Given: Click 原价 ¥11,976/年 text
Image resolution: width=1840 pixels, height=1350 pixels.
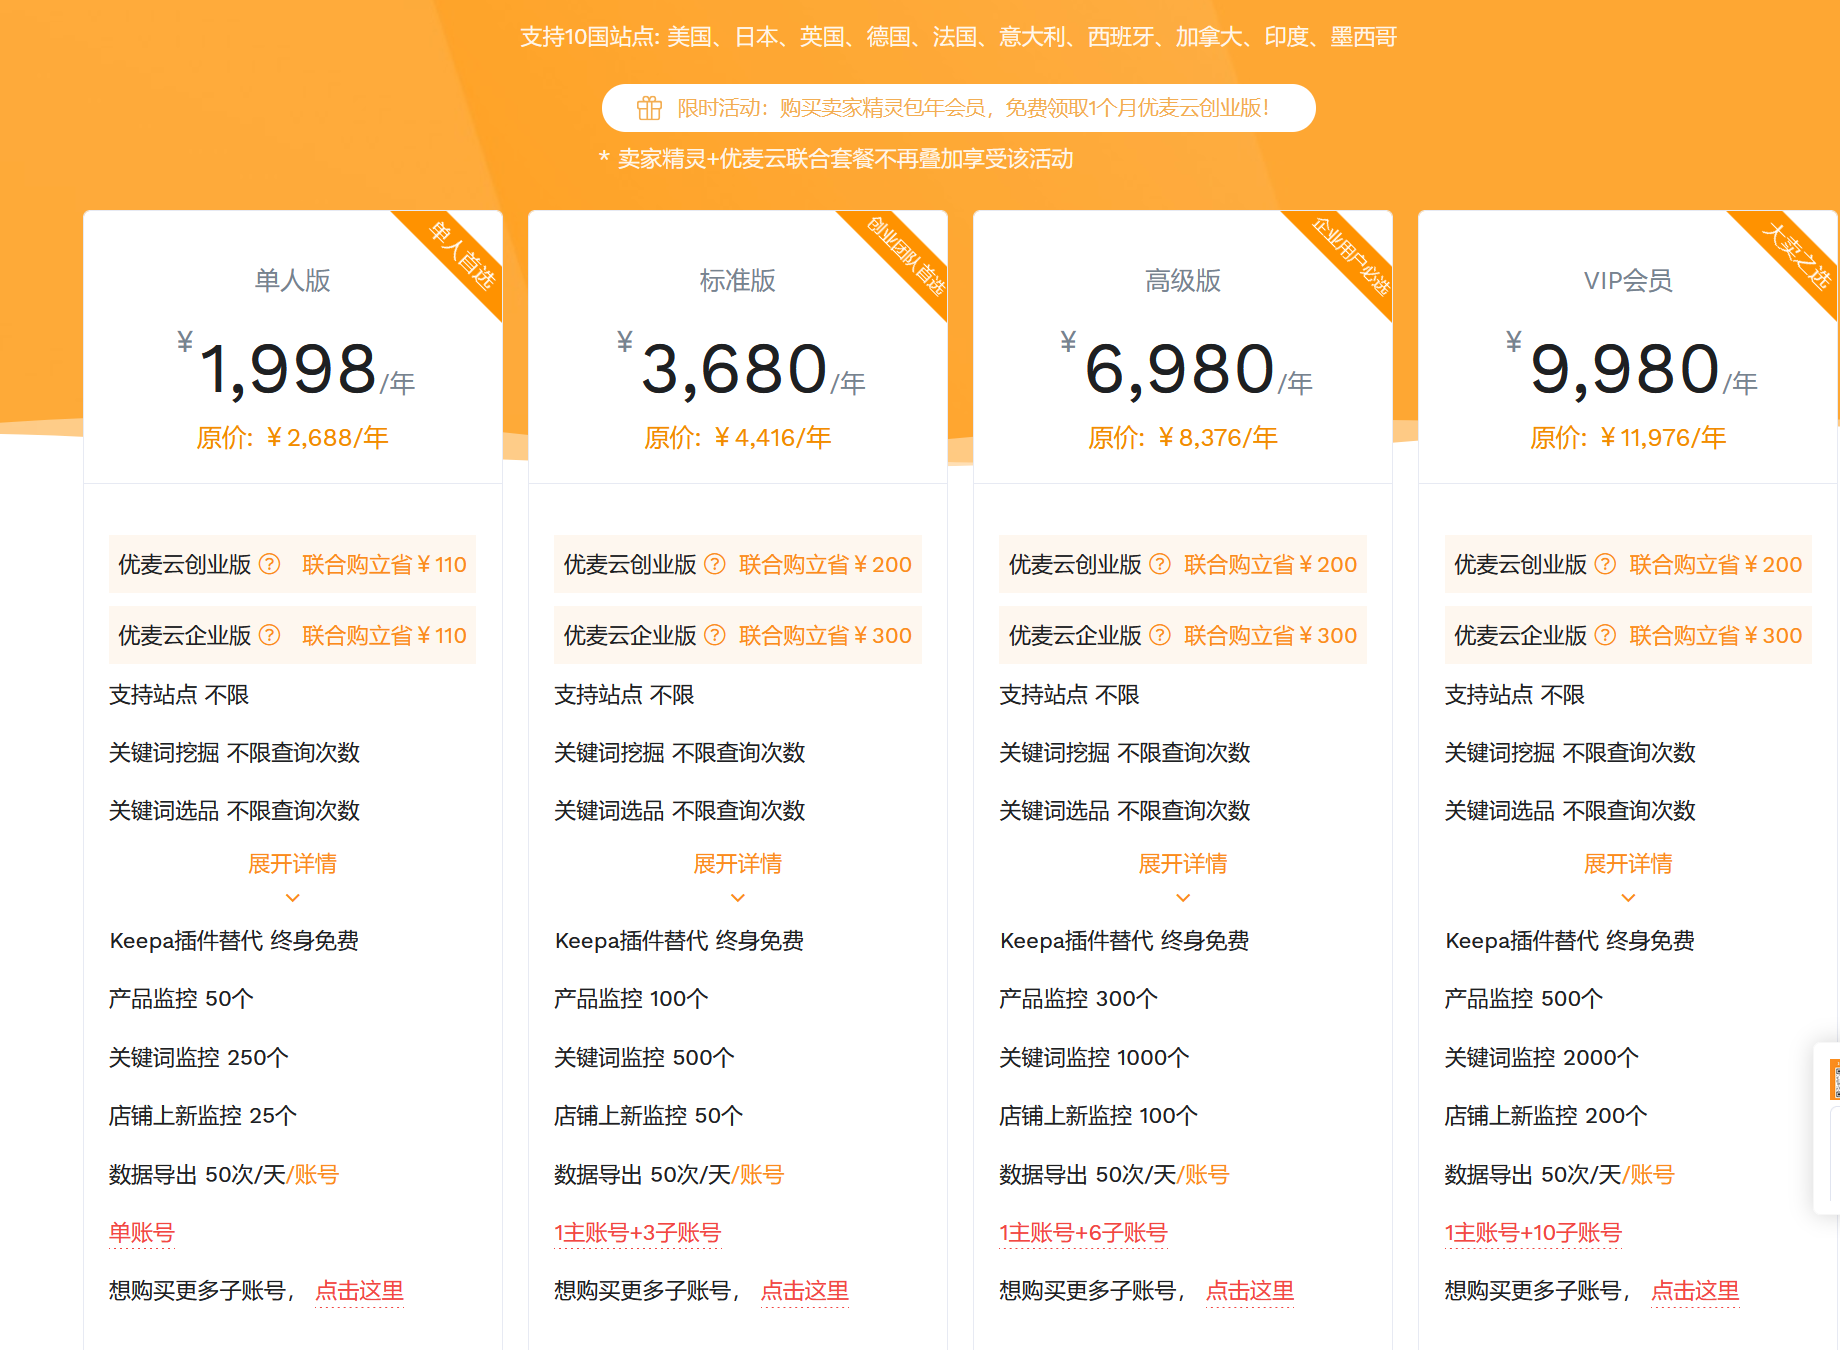Looking at the screenshot, I should click(1628, 438).
